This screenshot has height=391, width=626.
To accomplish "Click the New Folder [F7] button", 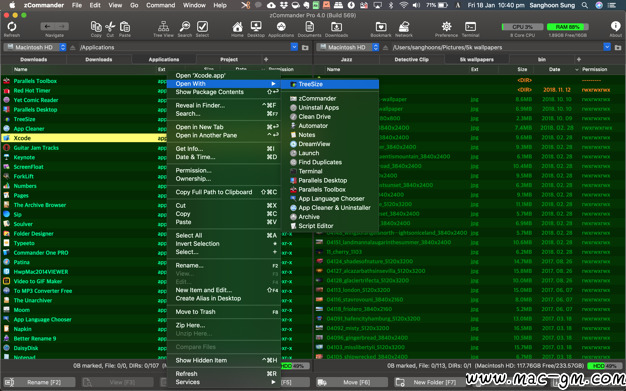I will [x=430, y=382].
